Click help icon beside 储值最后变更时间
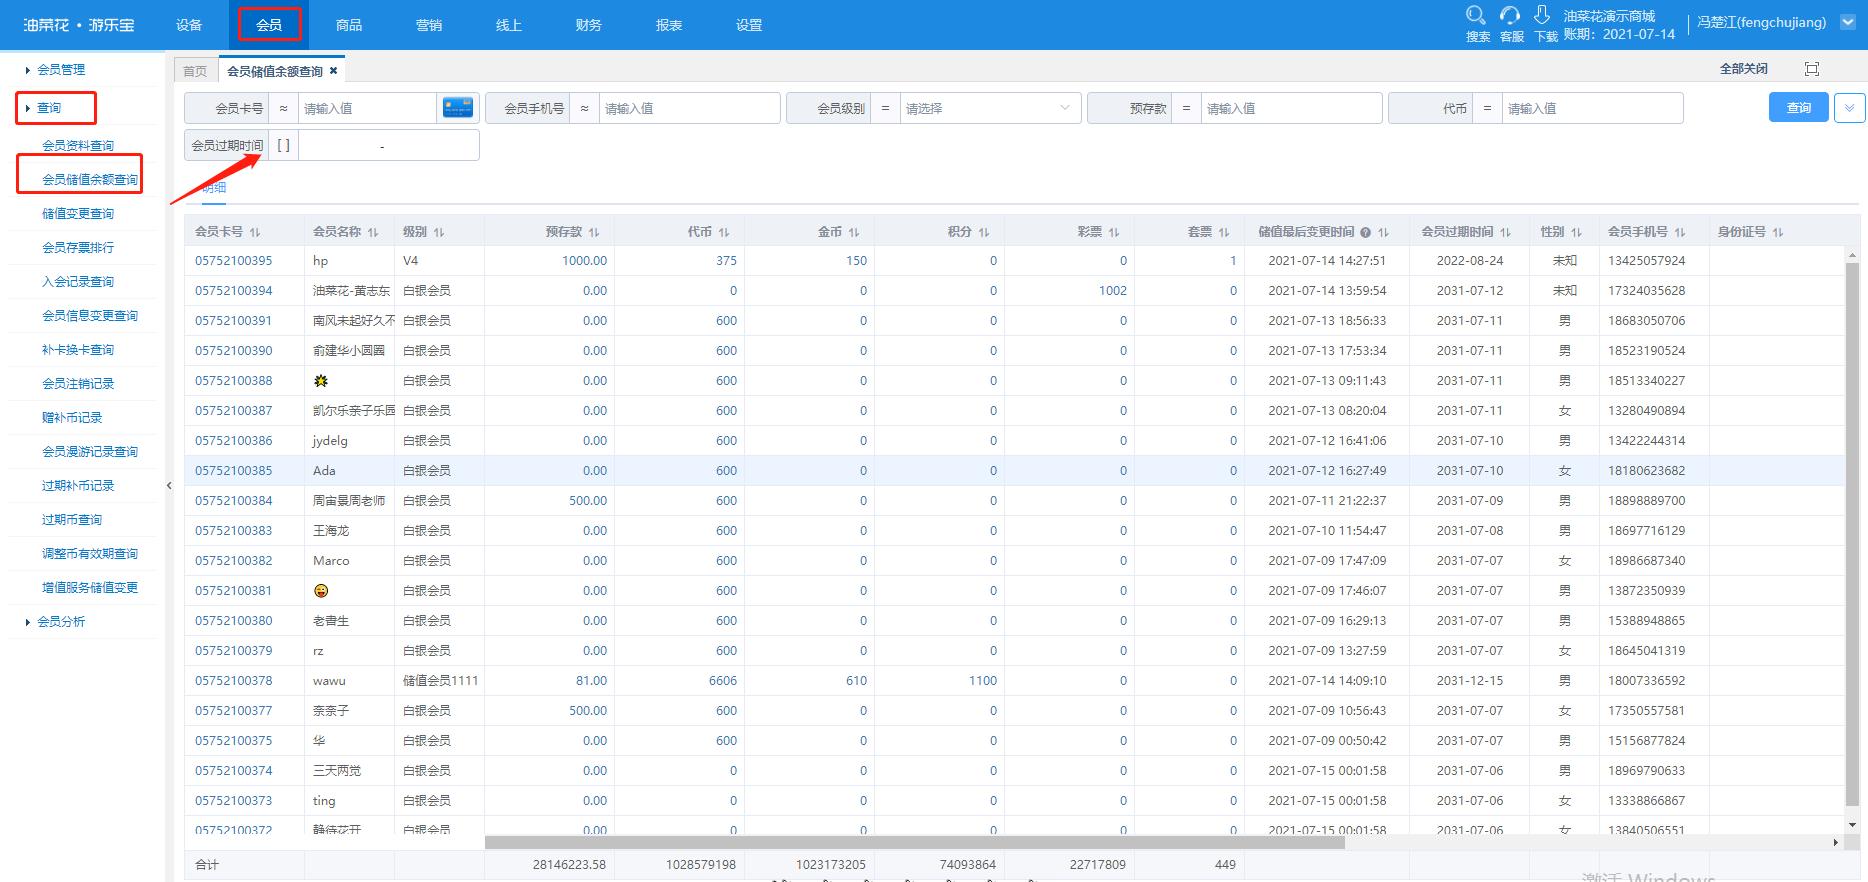The image size is (1868, 882). click(1365, 232)
